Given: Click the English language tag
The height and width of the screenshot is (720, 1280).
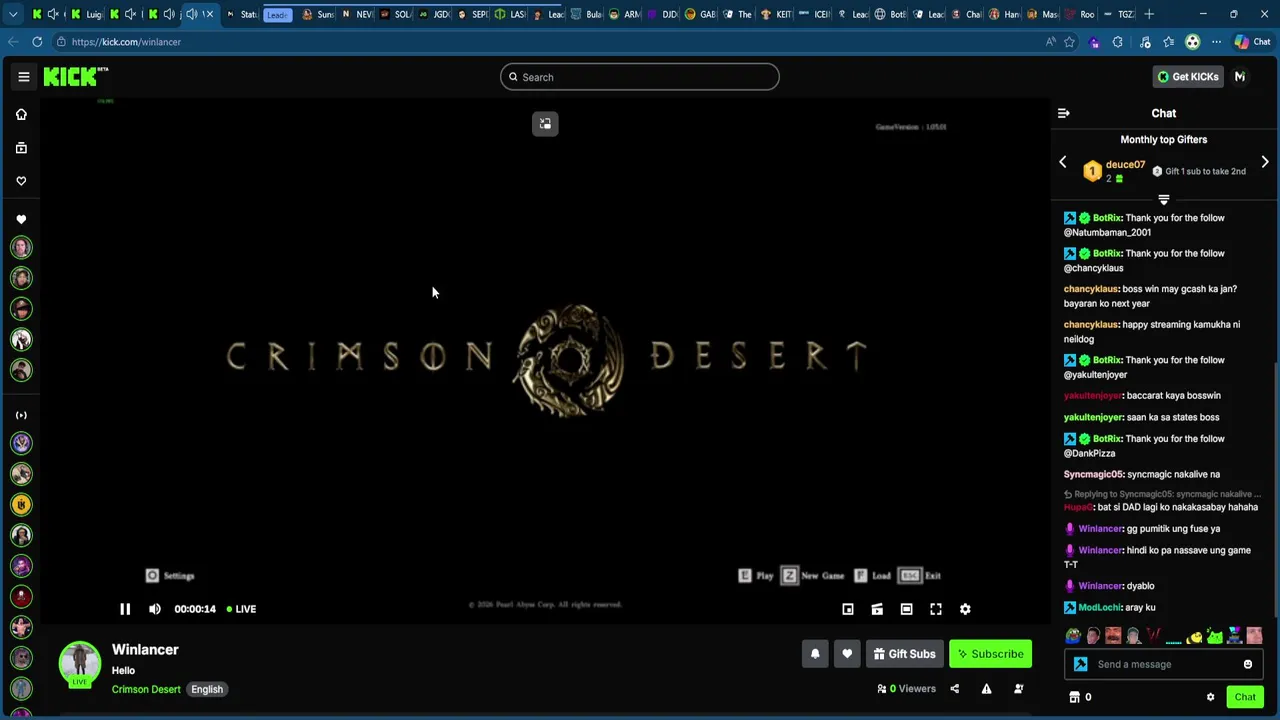Looking at the screenshot, I should 207,689.
